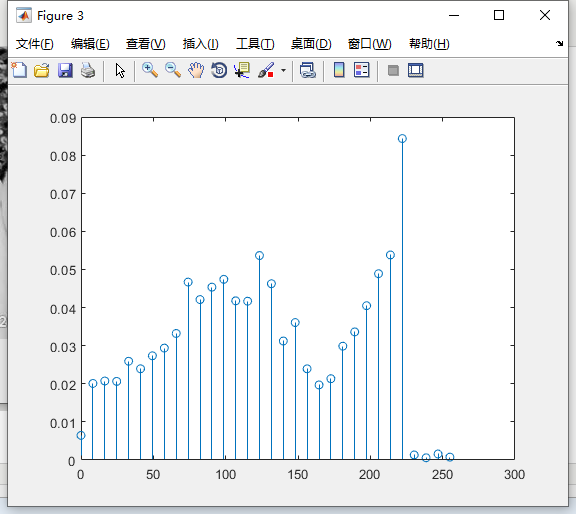Open the 桌面(D) menu
The width and height of the screenshot is (576, 514).
click(x=311, y=44)
